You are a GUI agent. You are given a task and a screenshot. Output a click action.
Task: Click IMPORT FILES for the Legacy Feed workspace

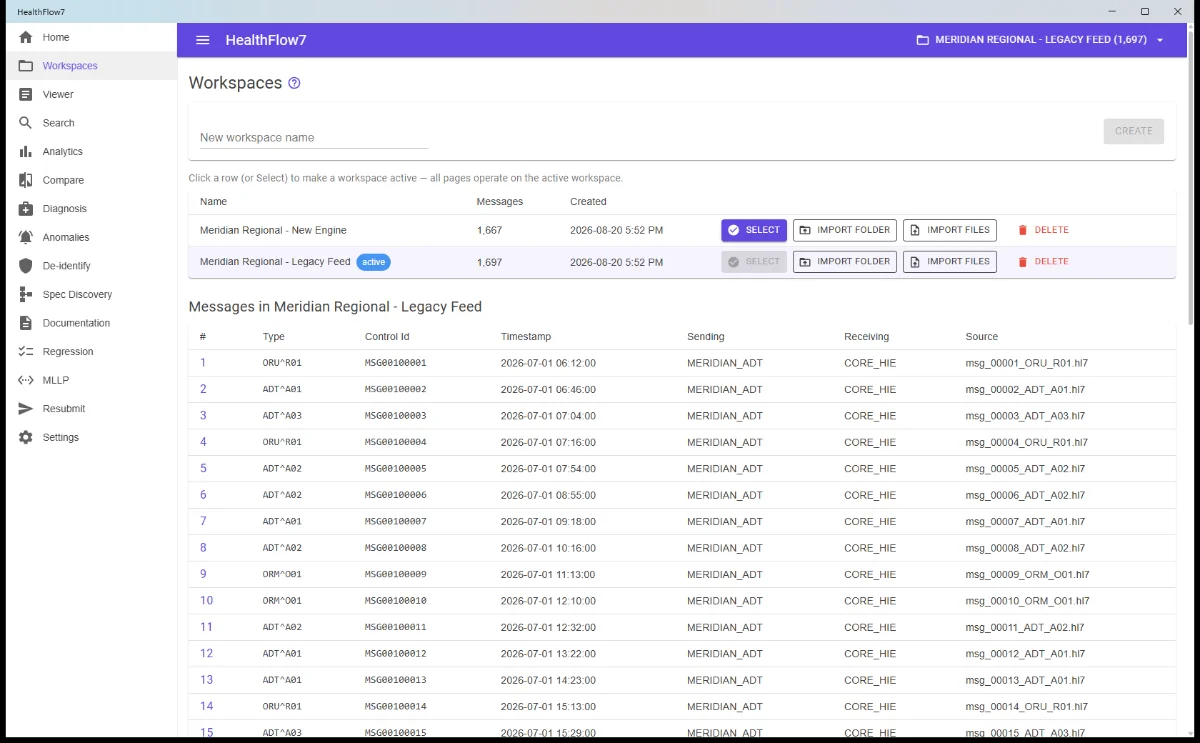click(x=950, y=262)
